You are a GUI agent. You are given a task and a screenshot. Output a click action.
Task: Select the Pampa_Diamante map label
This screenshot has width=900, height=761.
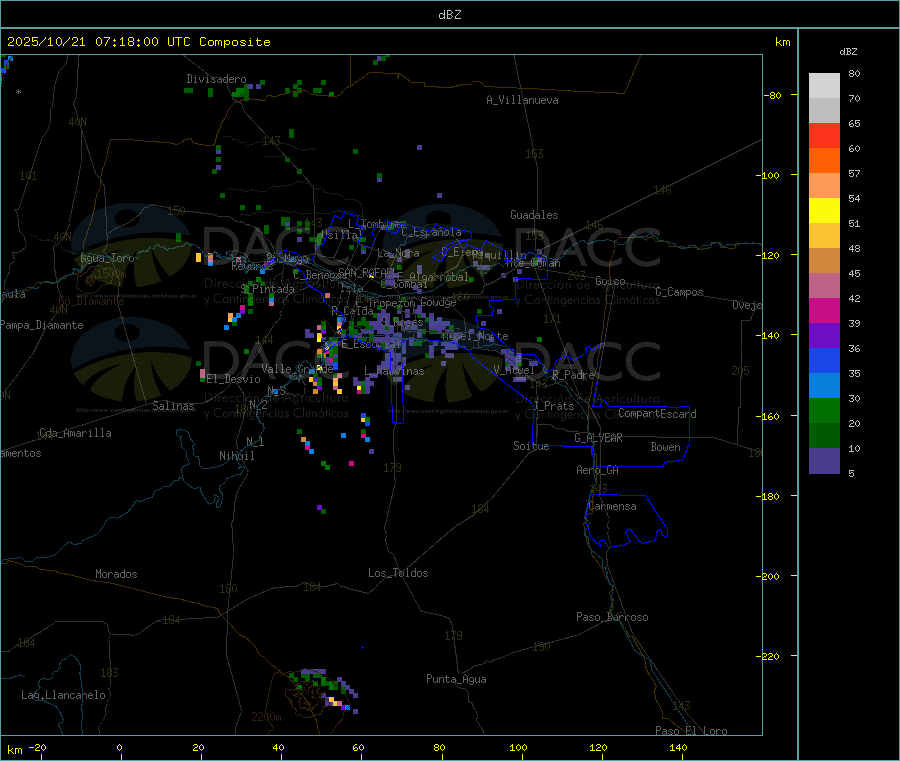[41, 325]
